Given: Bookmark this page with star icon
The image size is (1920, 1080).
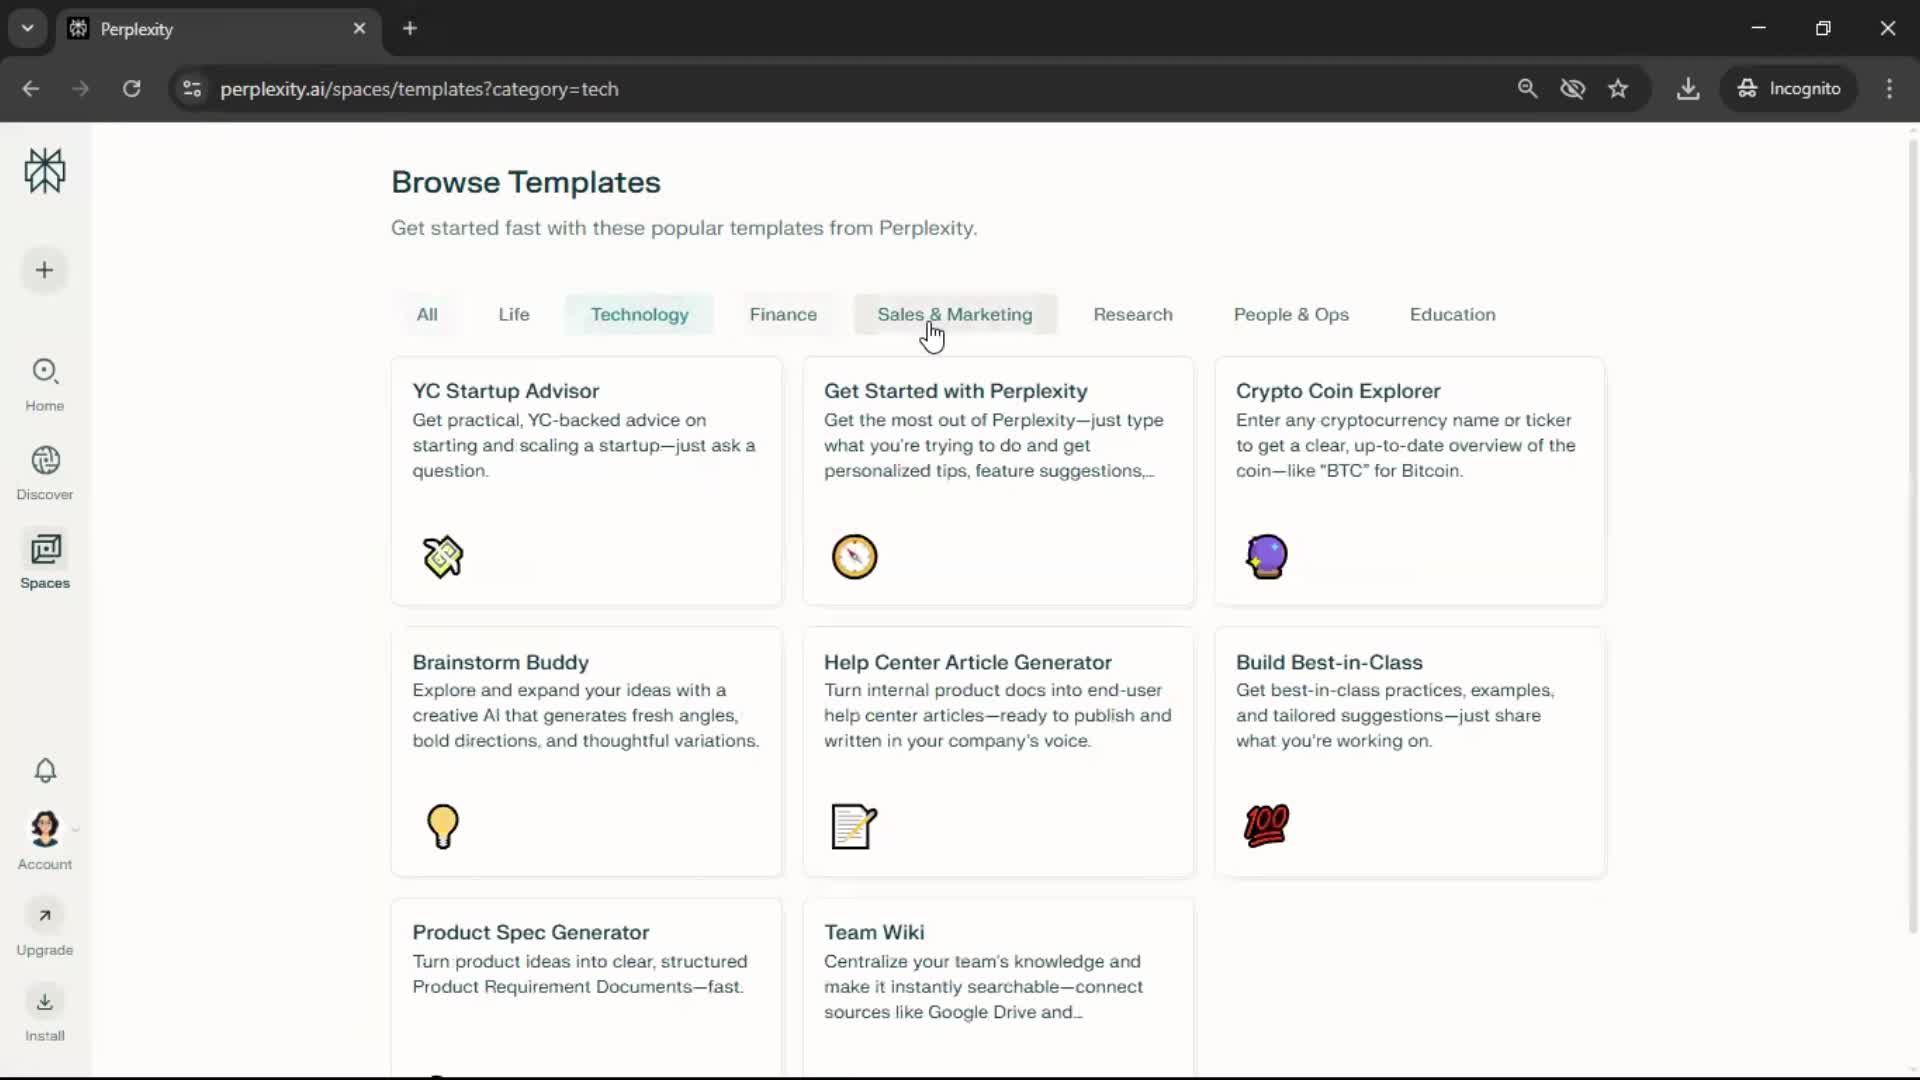Looking at the screenshot, I should click(1618, 89).
